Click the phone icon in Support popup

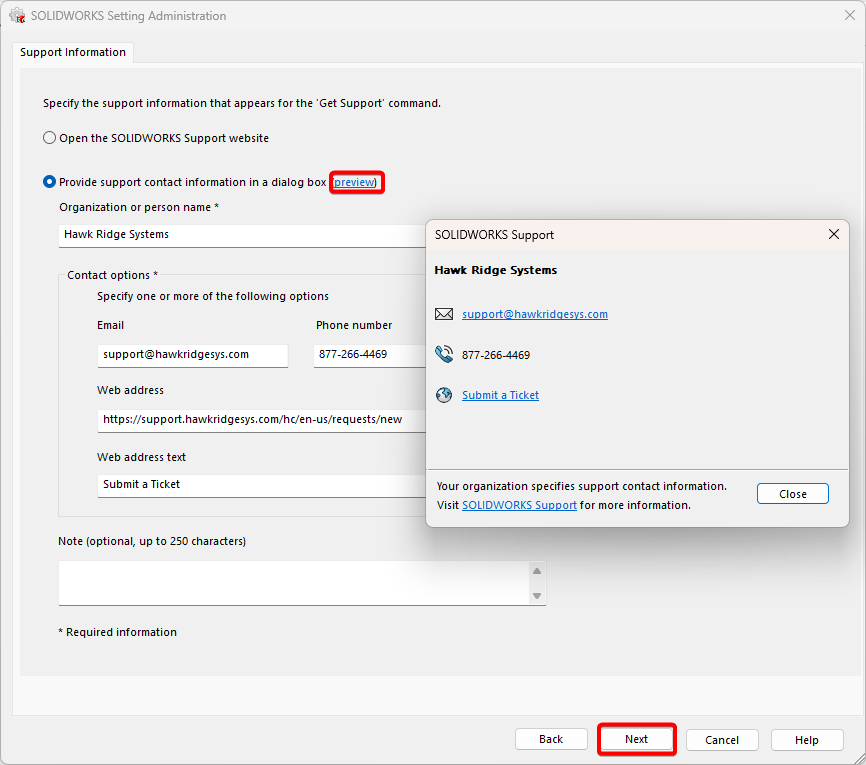[444, 354]
